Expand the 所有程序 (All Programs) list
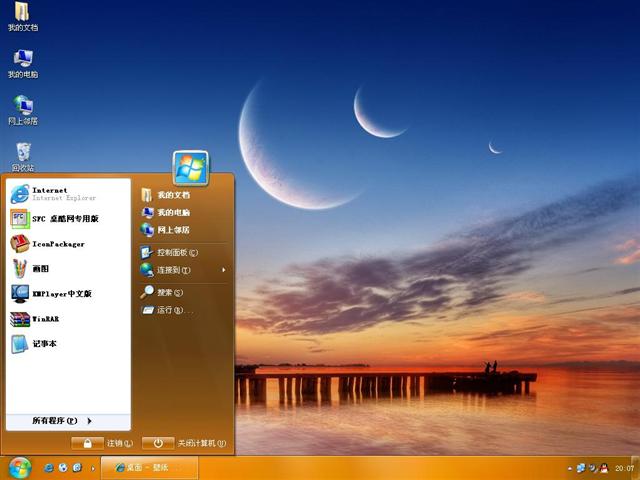 click(x=62, y=421)
